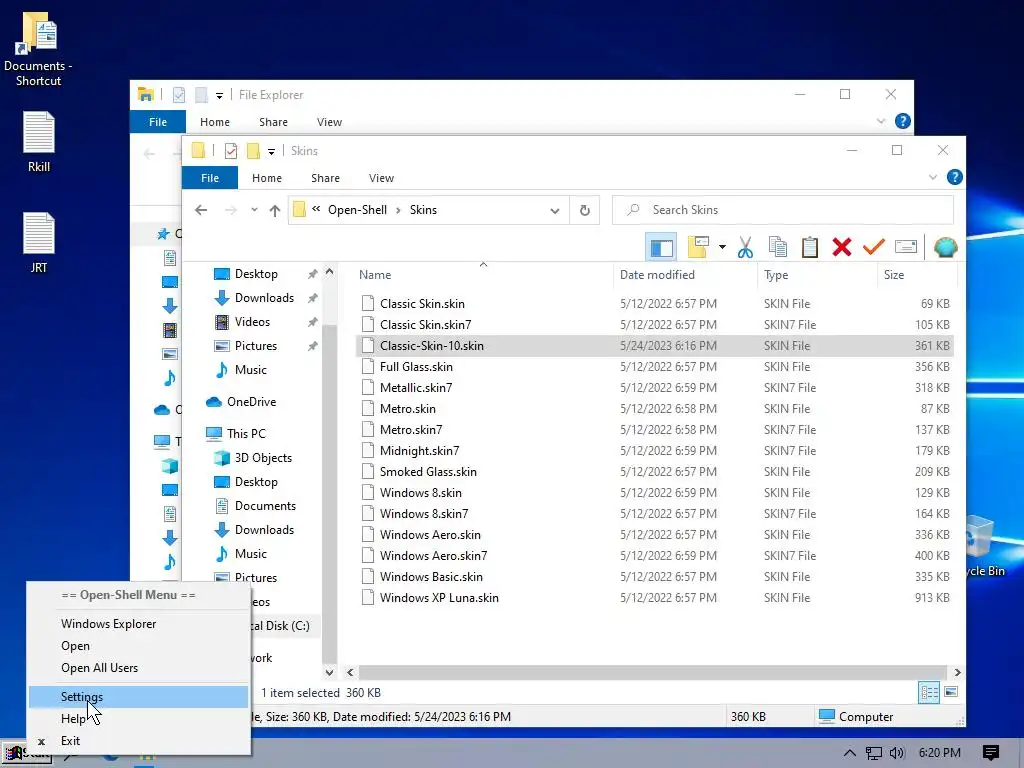The width and height of the screenshot is (1024, 768).
Task: Click the orange checkmark toolbar icon
Action: click(874, 247)
